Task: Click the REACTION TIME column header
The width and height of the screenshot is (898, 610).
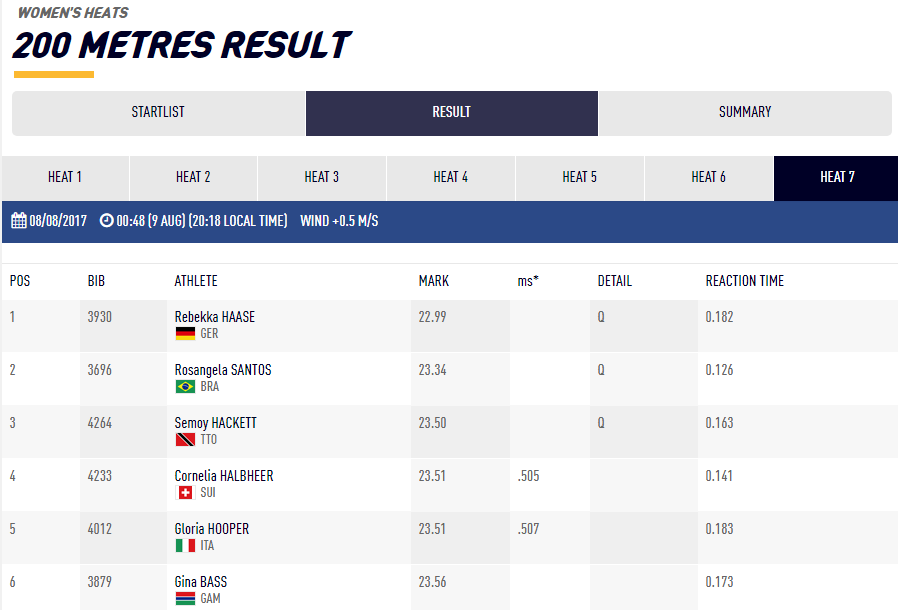Action: click(x=745, y=281)
